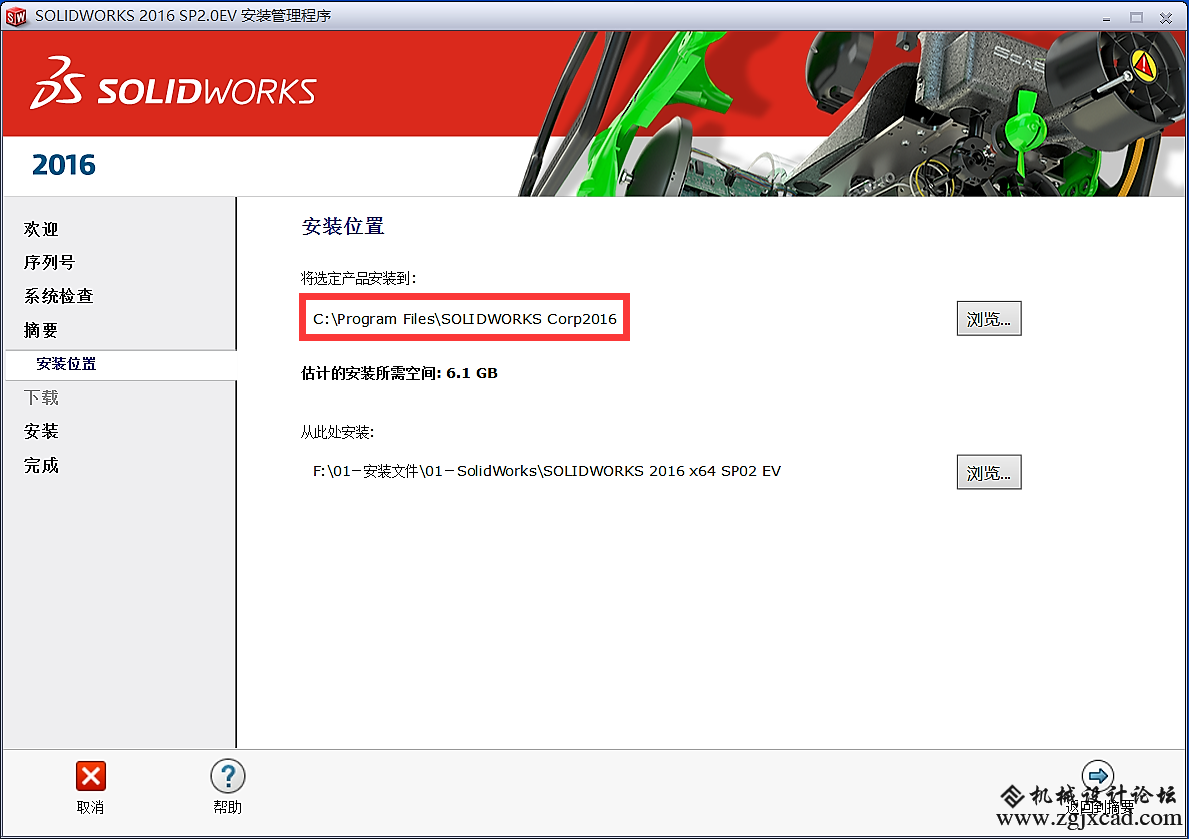The height and width of the screenshot is (839, 1189).
Task: Click the F:\01-安装文件 source path text
Action: click(x=547, y=471)
